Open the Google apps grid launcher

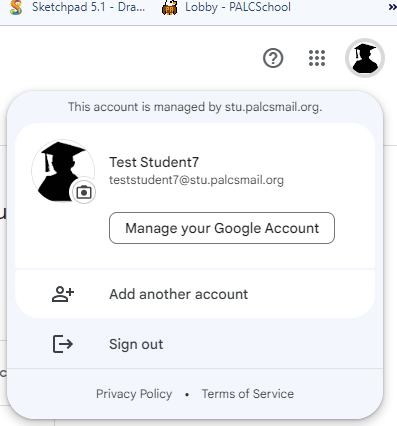coord(317,58)
